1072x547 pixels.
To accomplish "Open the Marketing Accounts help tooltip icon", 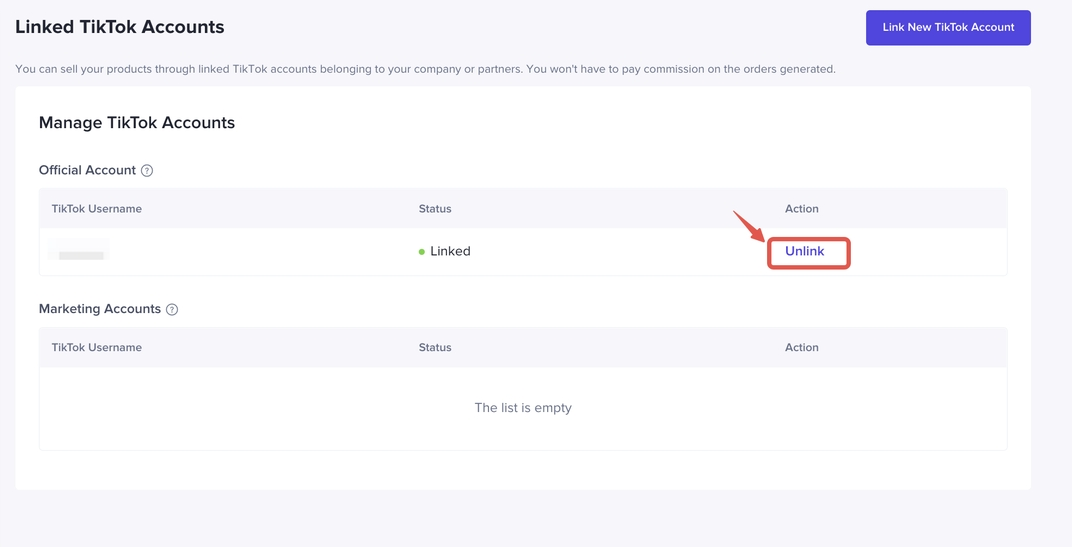I will coord(172,310).
